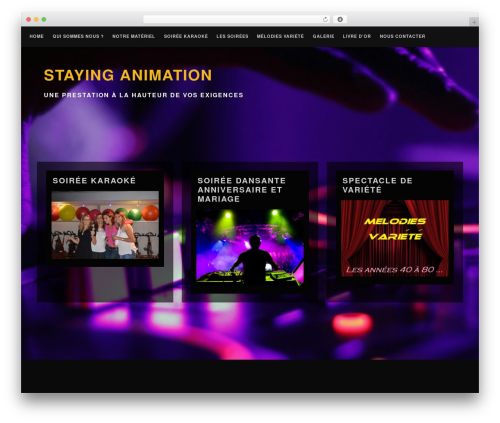This screenshot has width=500, height=423.
Task: Open the Qui sommes nous ? page
Action: 78,36
